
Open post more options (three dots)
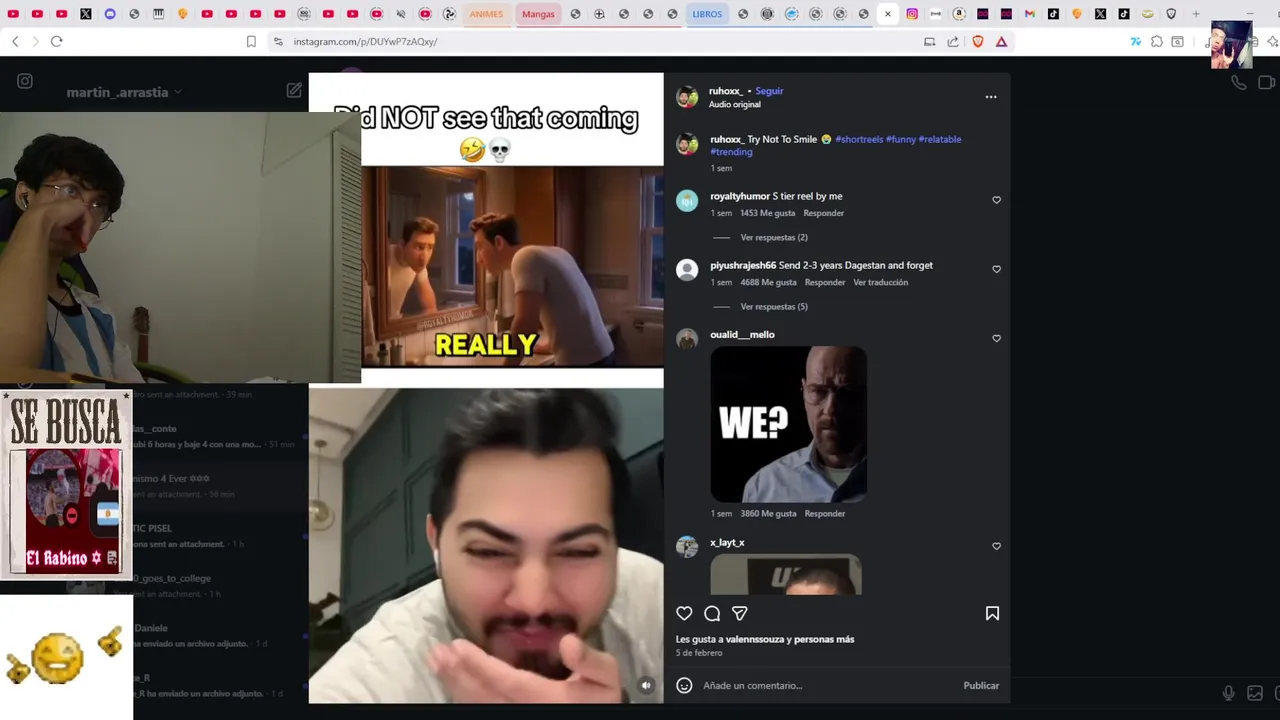click(991, 97)
